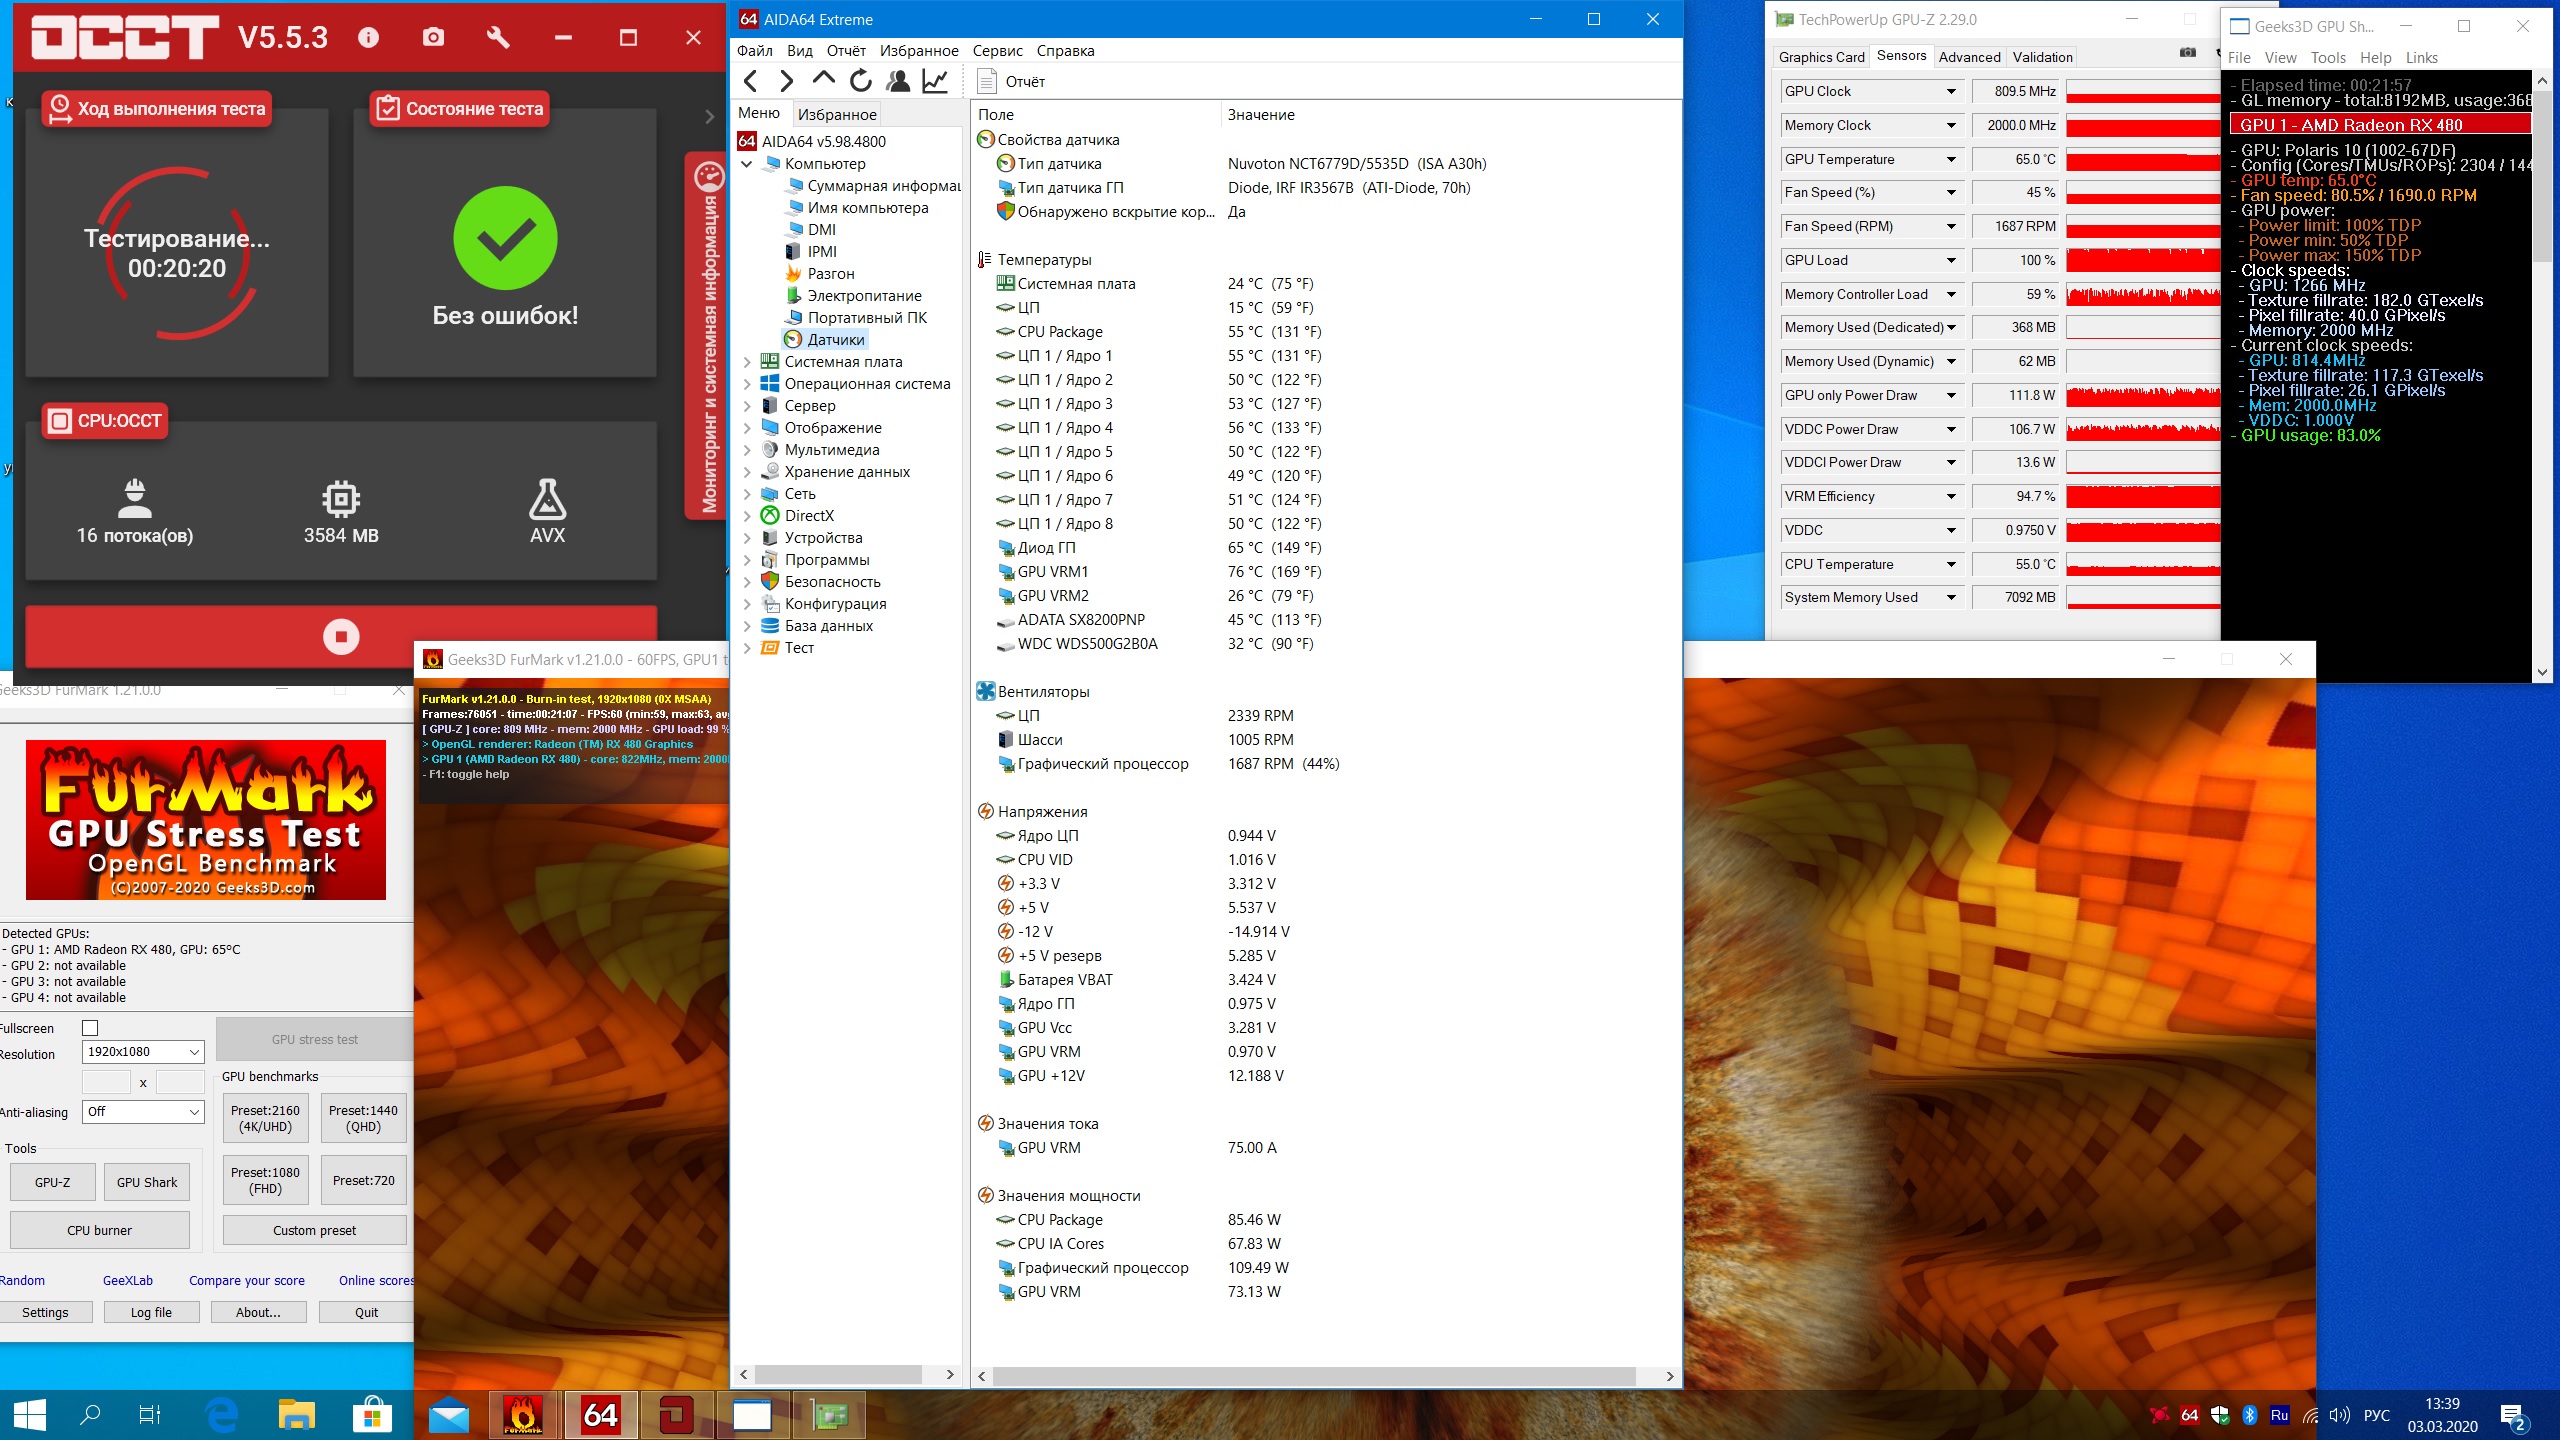The height and width of the screenshot is (1440, 2560).
Task: Click AIDA64 back navigation arrow
Action: 752,81
